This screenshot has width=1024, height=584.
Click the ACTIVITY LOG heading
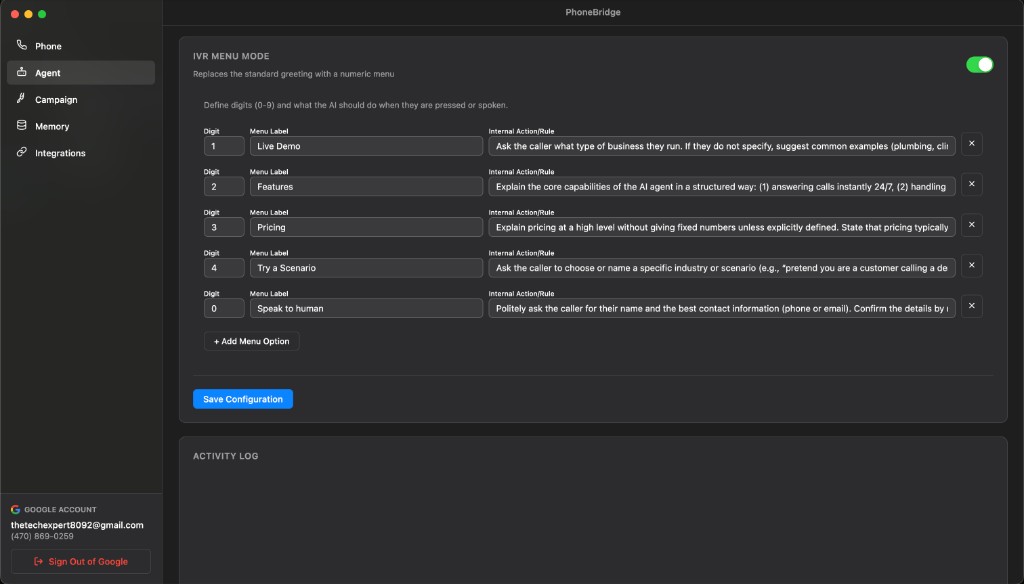pyautogui.click(x=225, y=456)
